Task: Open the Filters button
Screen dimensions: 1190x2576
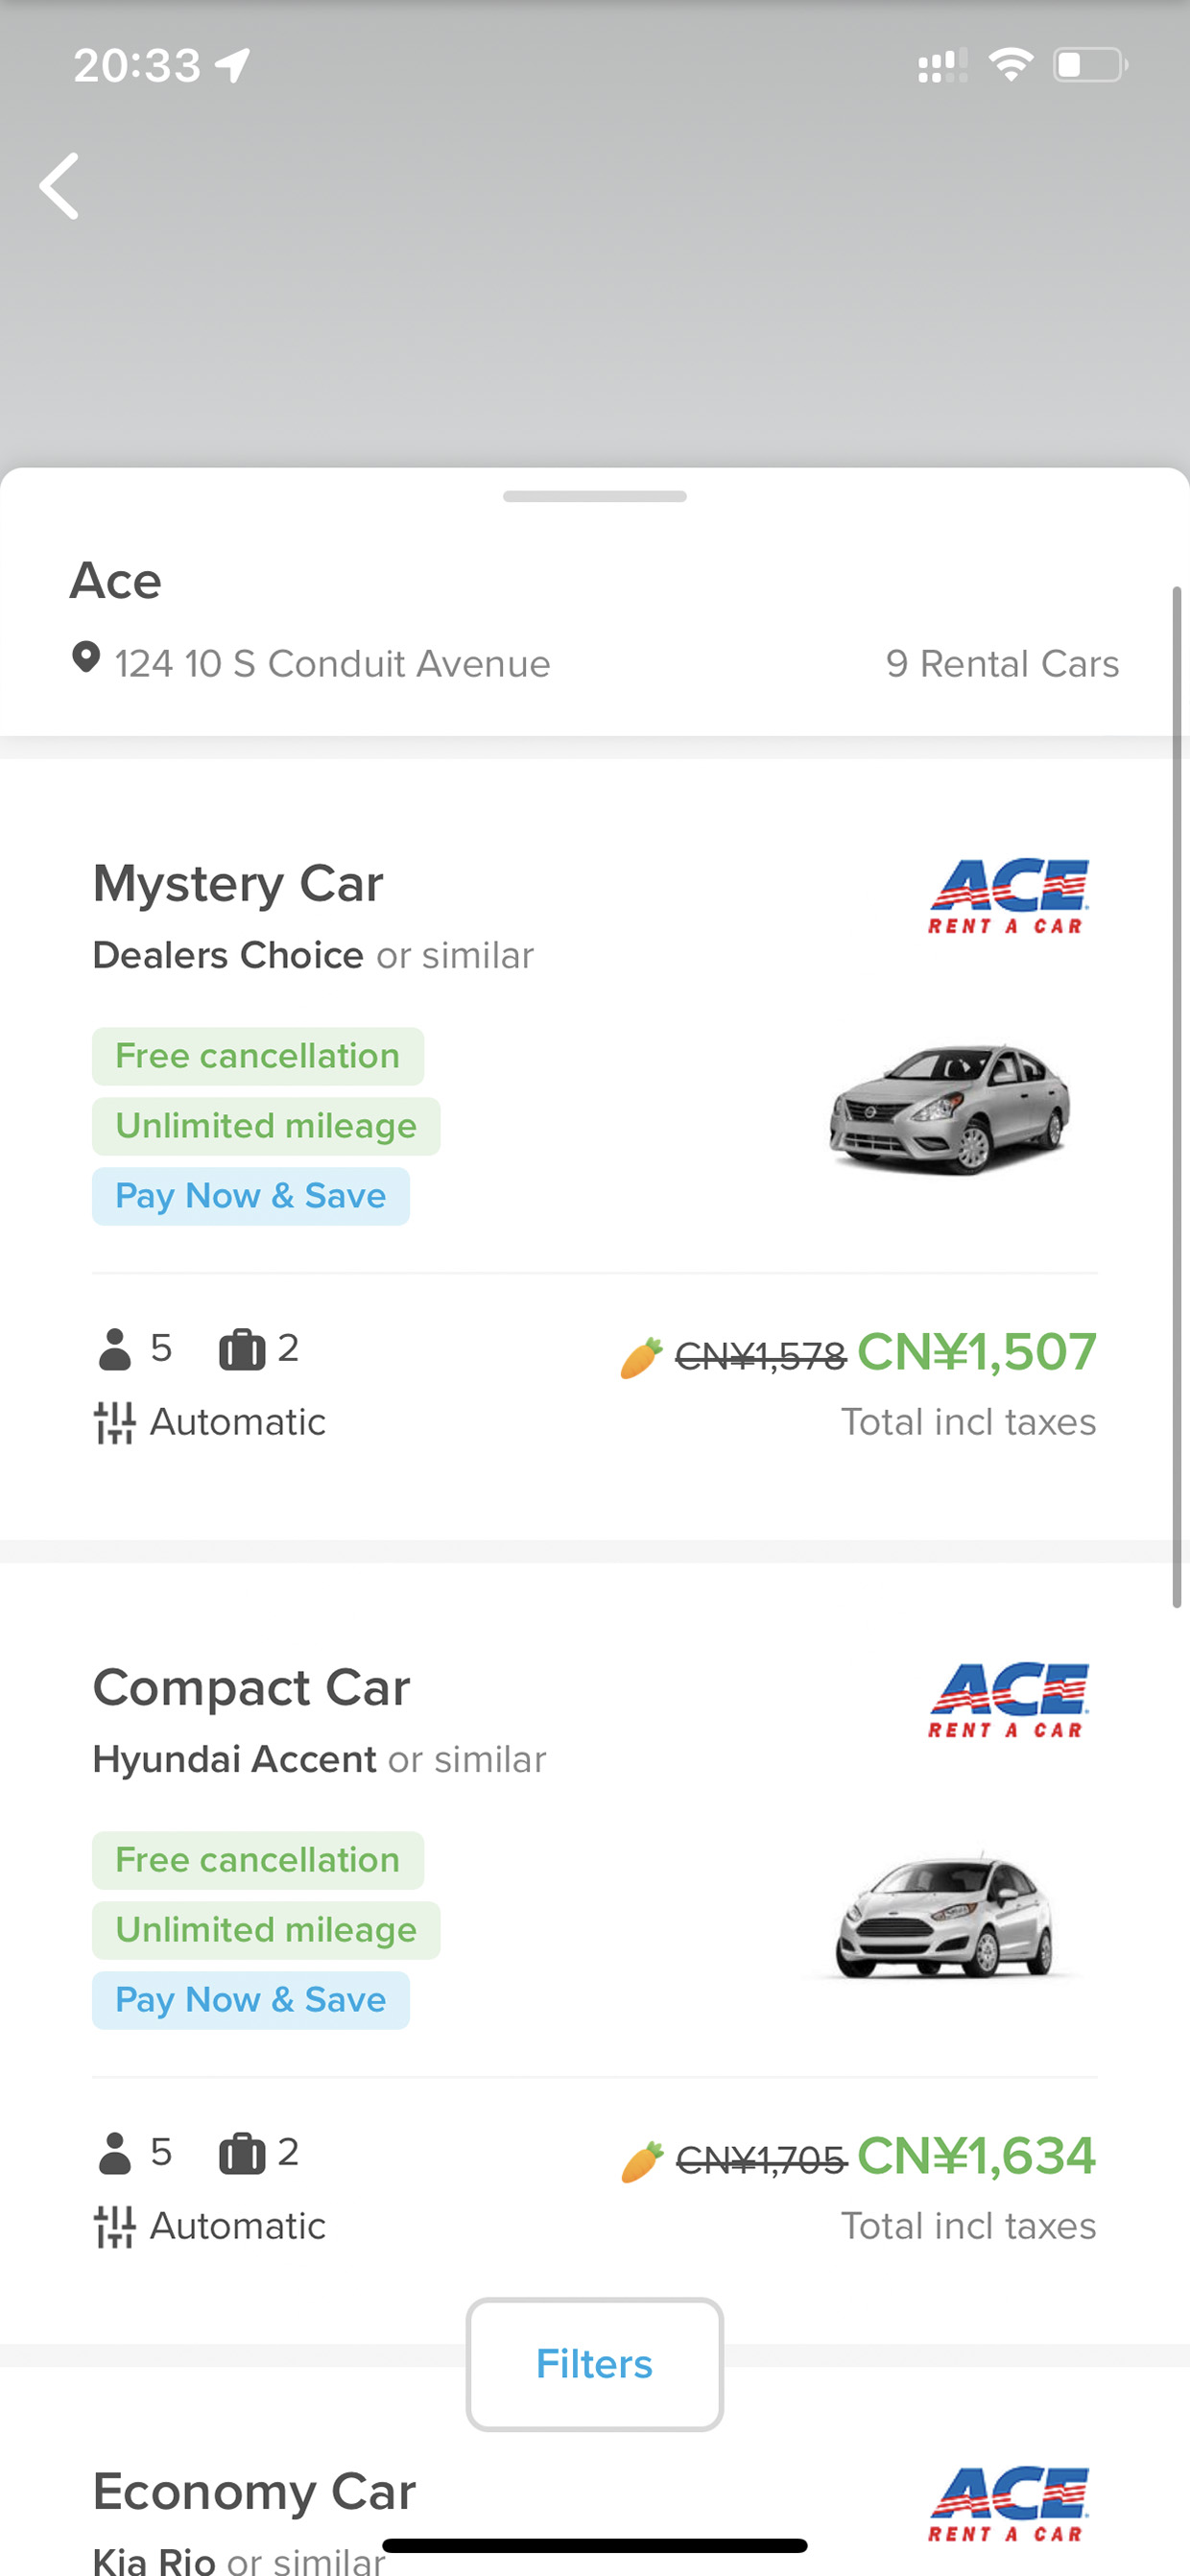Action: [x=595, y=2364]
